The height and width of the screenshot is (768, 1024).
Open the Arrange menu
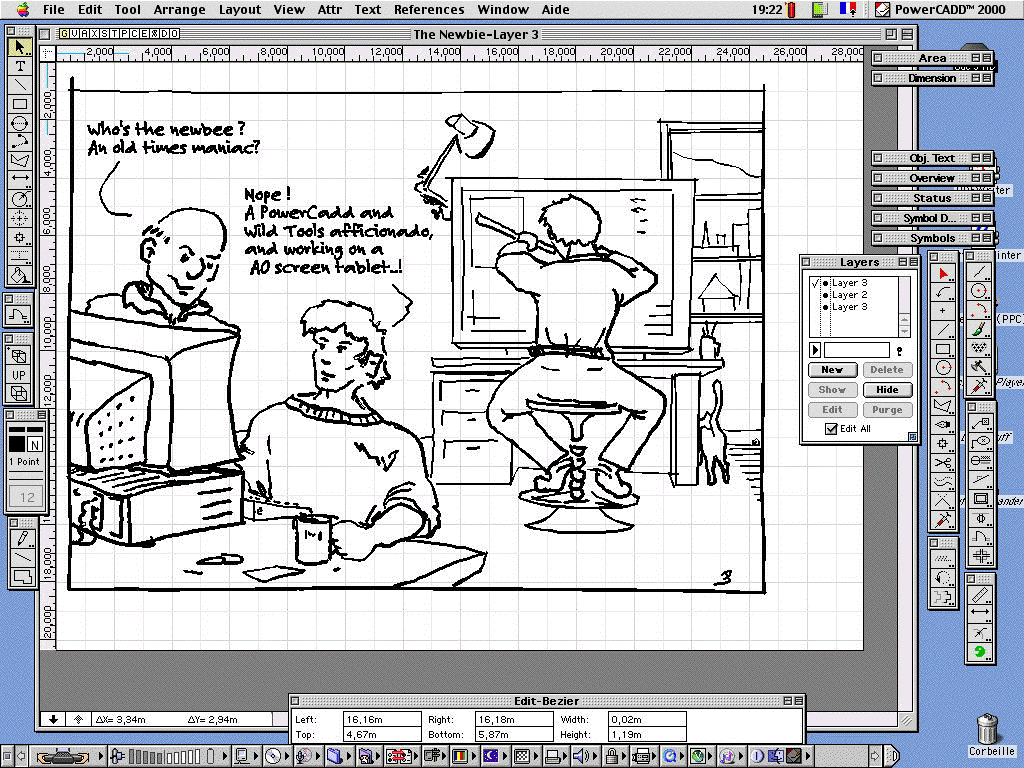point(179,9)
